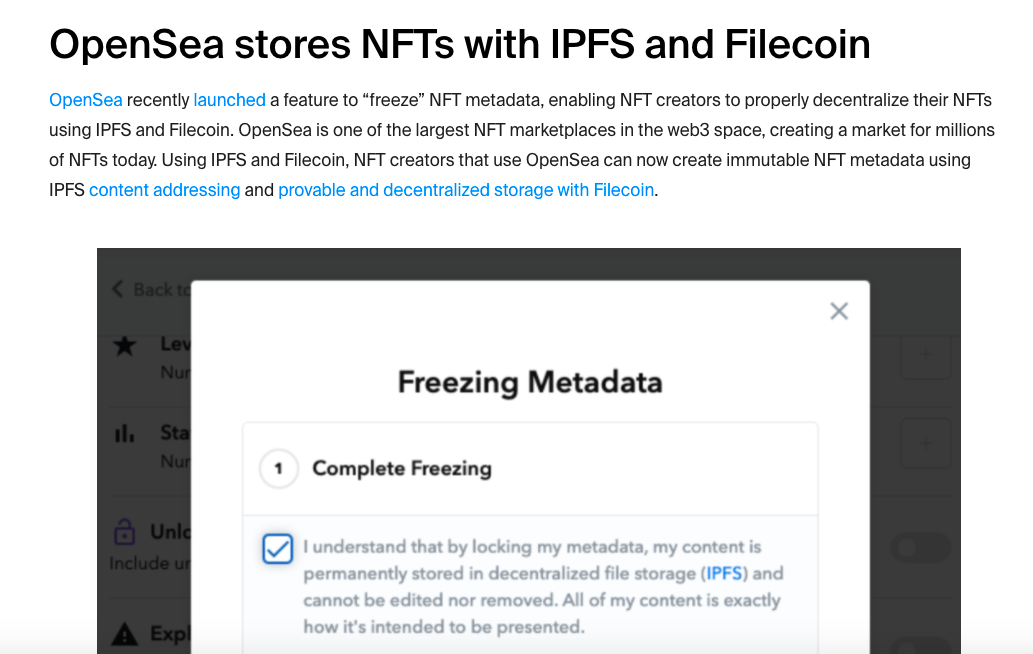Click the Freezing Metadata dialog title
The width and height of the screenshot is (1033, 654).
point(530,382)
